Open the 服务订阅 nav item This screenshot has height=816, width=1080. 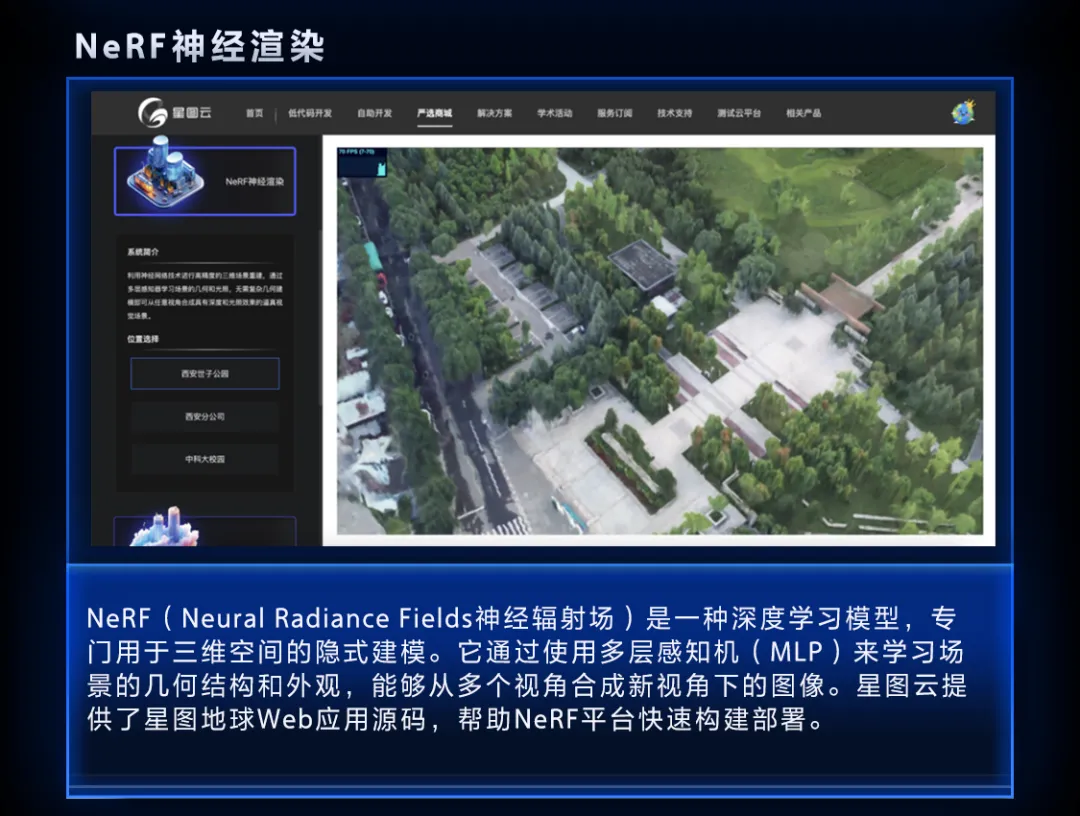coord(614,114)
